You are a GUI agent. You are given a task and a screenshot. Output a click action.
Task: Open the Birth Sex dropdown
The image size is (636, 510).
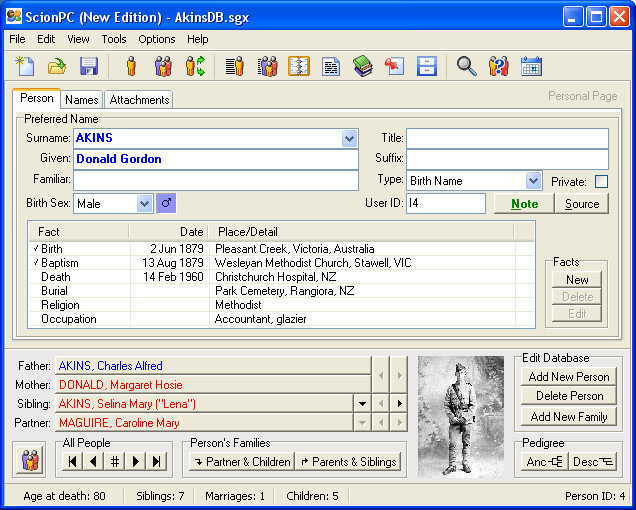point(144,203)
